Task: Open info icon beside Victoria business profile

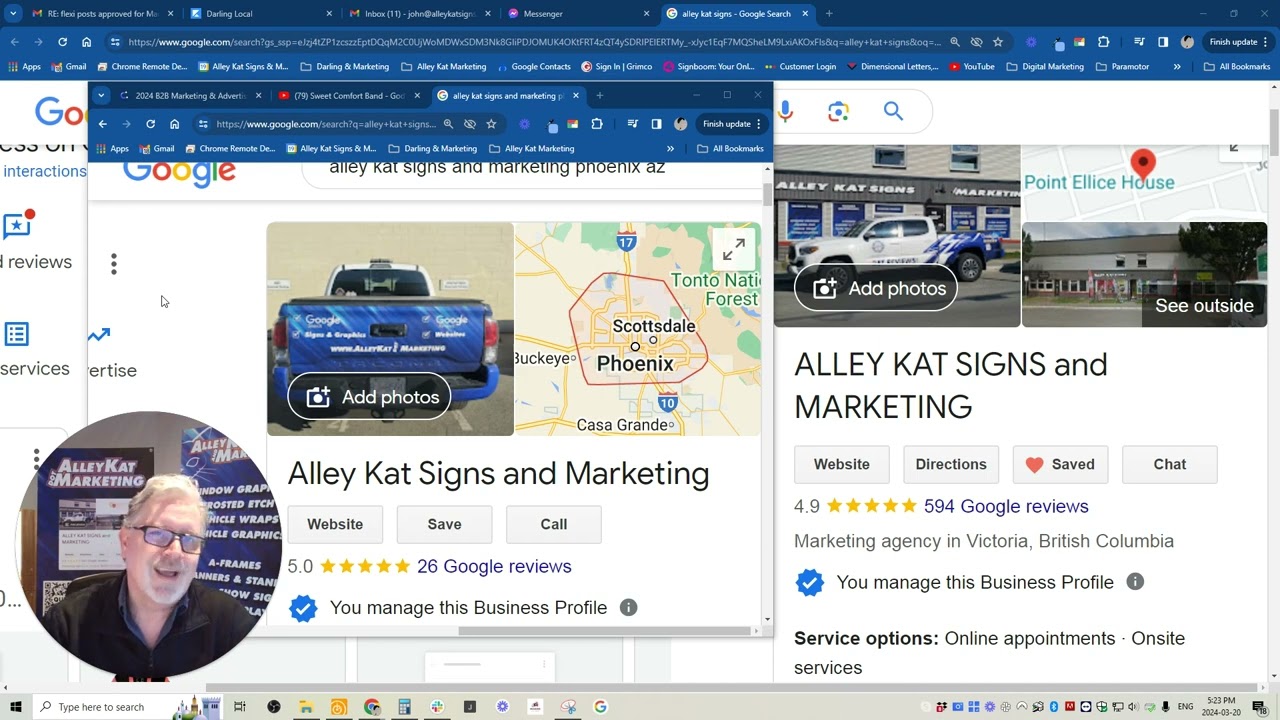Action: point(1135,582)
